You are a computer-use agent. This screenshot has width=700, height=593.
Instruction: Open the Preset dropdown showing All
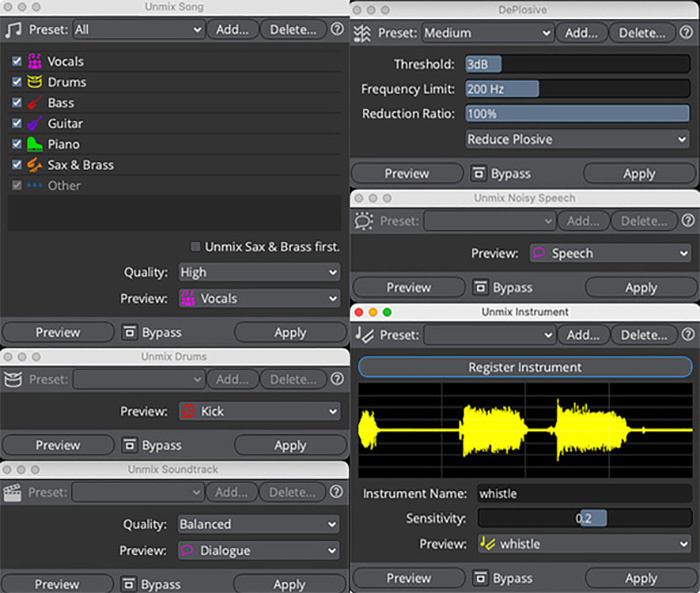(x=139, y=30)
